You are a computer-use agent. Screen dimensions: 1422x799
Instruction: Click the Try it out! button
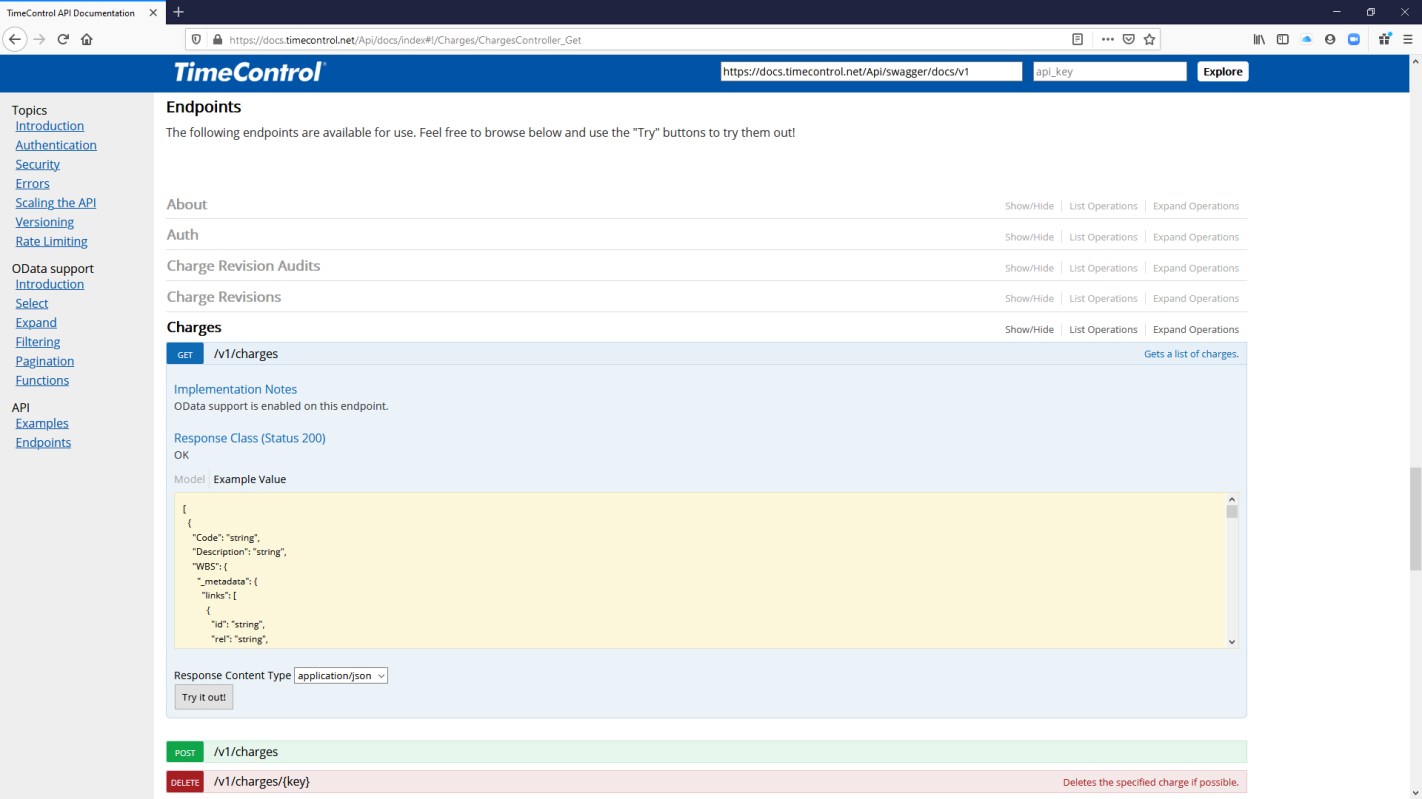tap(204, 697)
